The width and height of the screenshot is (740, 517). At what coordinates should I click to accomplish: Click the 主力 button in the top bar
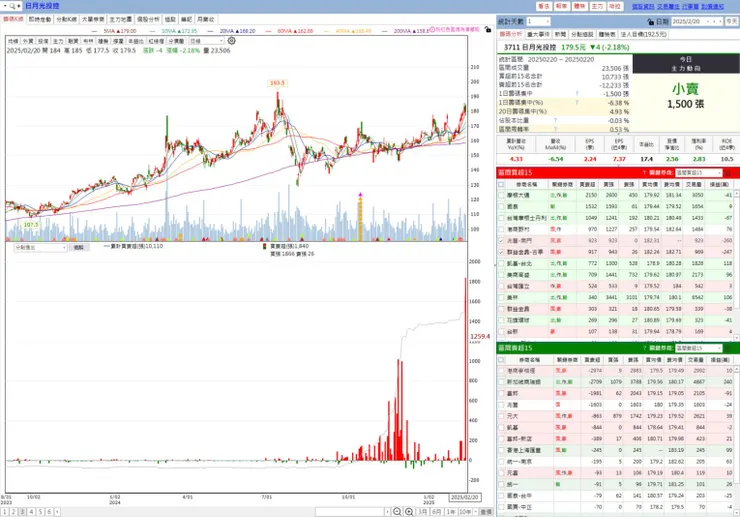pyautogui.click(x=597, y=6)
